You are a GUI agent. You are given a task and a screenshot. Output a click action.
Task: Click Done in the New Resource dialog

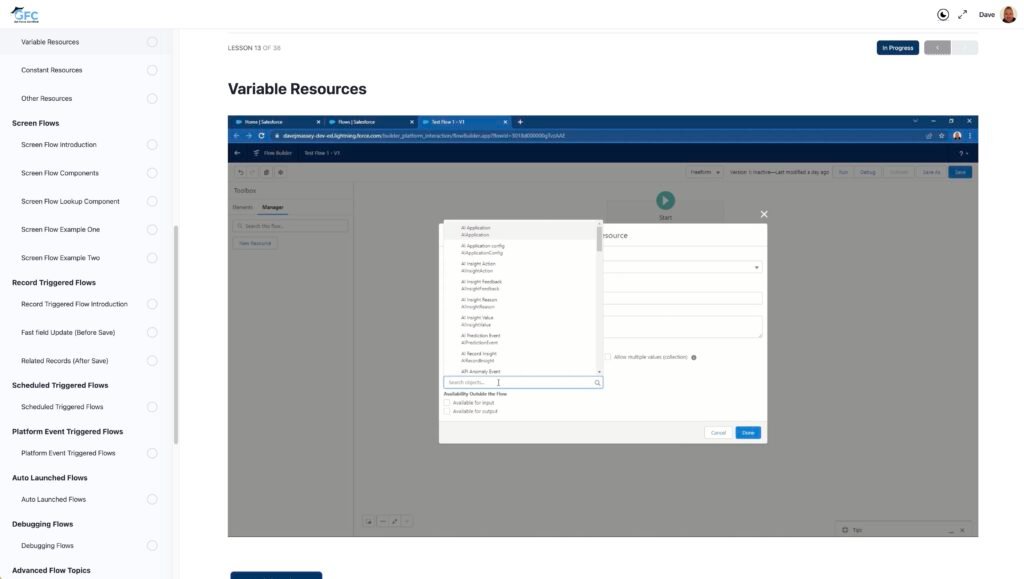pos(748,433)
